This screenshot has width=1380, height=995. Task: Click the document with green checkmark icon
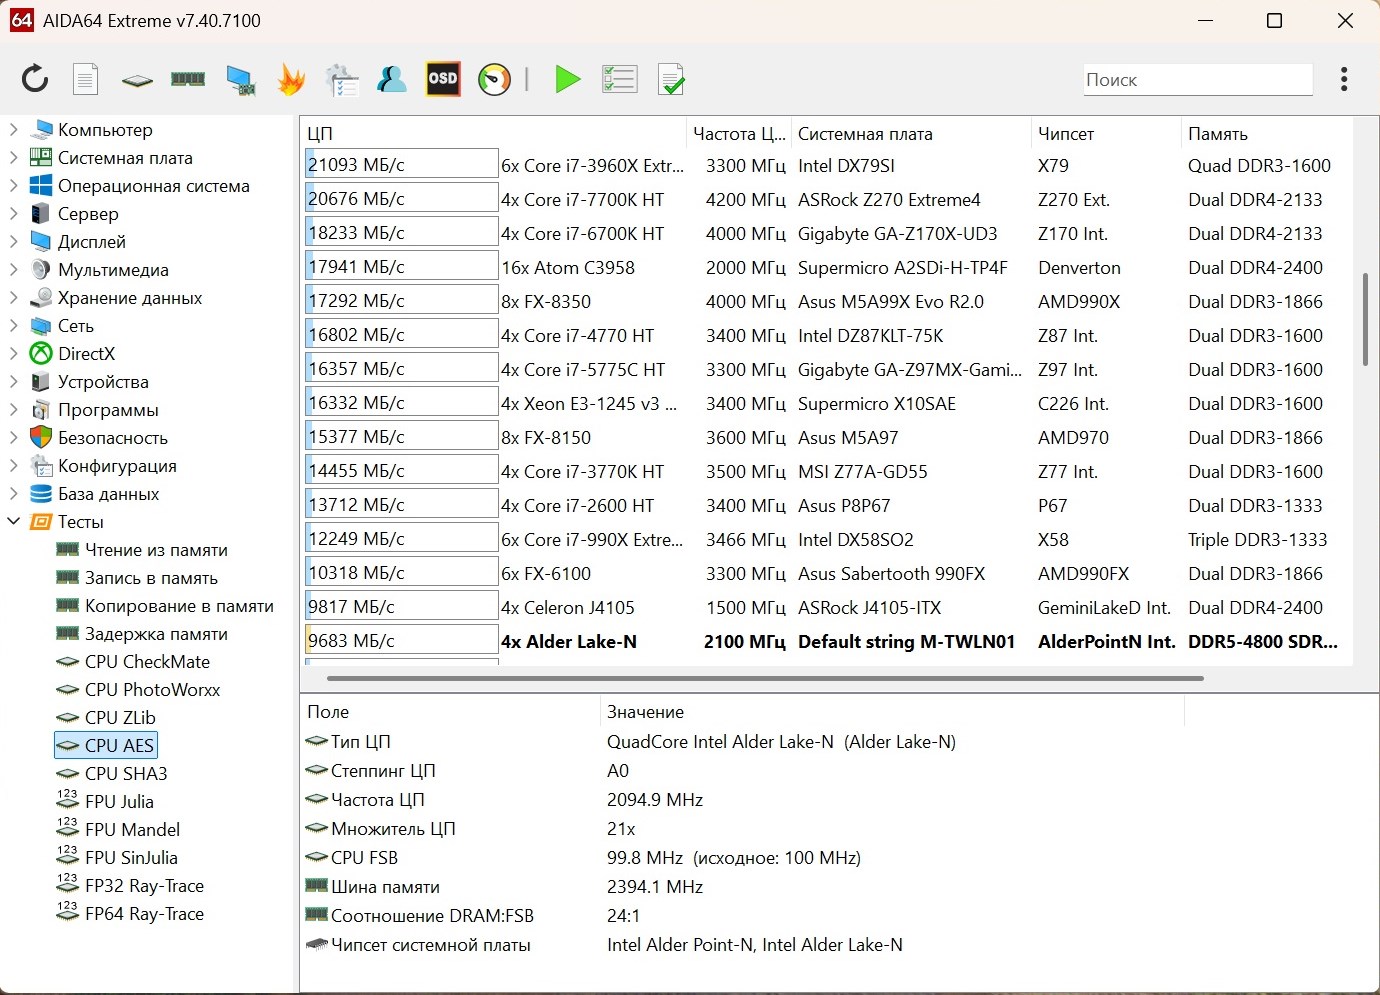click(671, 79)
